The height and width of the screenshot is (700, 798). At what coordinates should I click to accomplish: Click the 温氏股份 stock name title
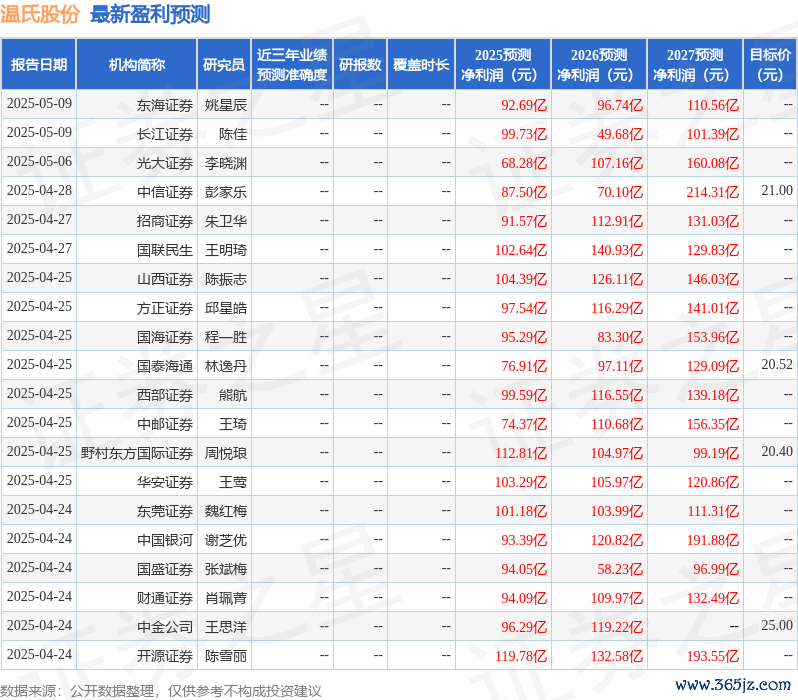click(x=41, y=14)
